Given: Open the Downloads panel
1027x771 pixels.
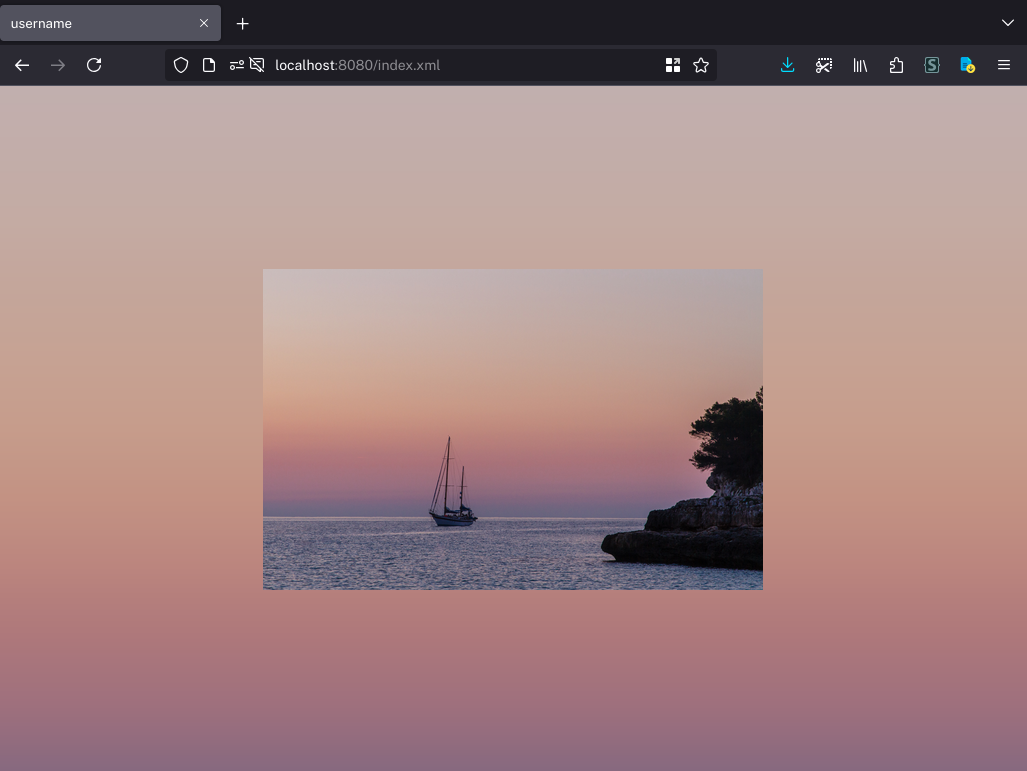Looking at the screenshot, I should pos(788,65).
